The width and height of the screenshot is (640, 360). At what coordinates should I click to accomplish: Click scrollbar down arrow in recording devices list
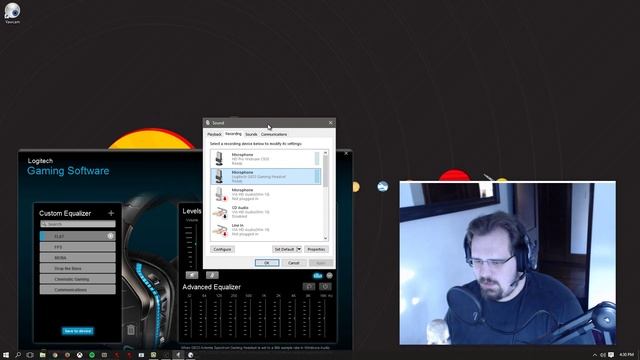325,238
